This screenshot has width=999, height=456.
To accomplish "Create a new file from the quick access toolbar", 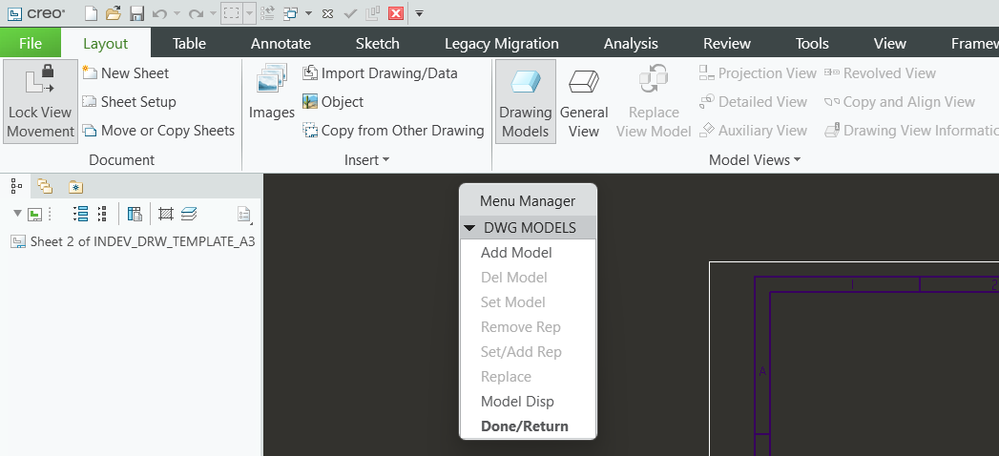I will 91,14.
